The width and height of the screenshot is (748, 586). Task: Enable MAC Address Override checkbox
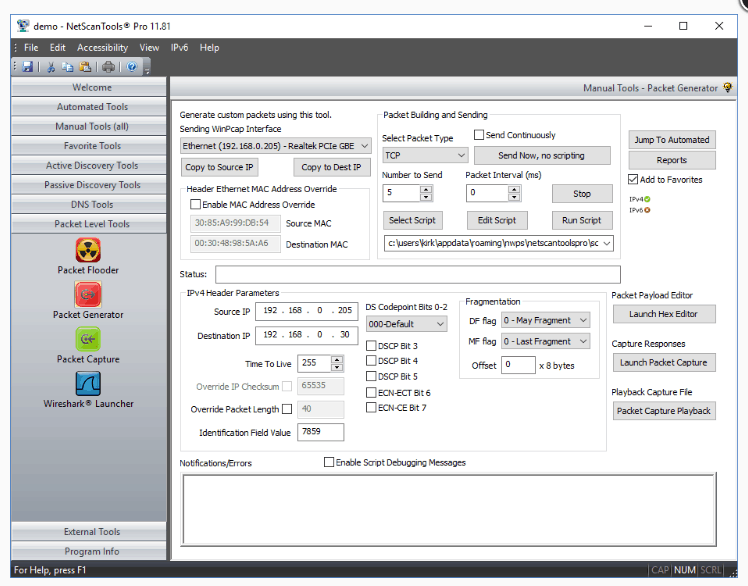coord(195,204)
